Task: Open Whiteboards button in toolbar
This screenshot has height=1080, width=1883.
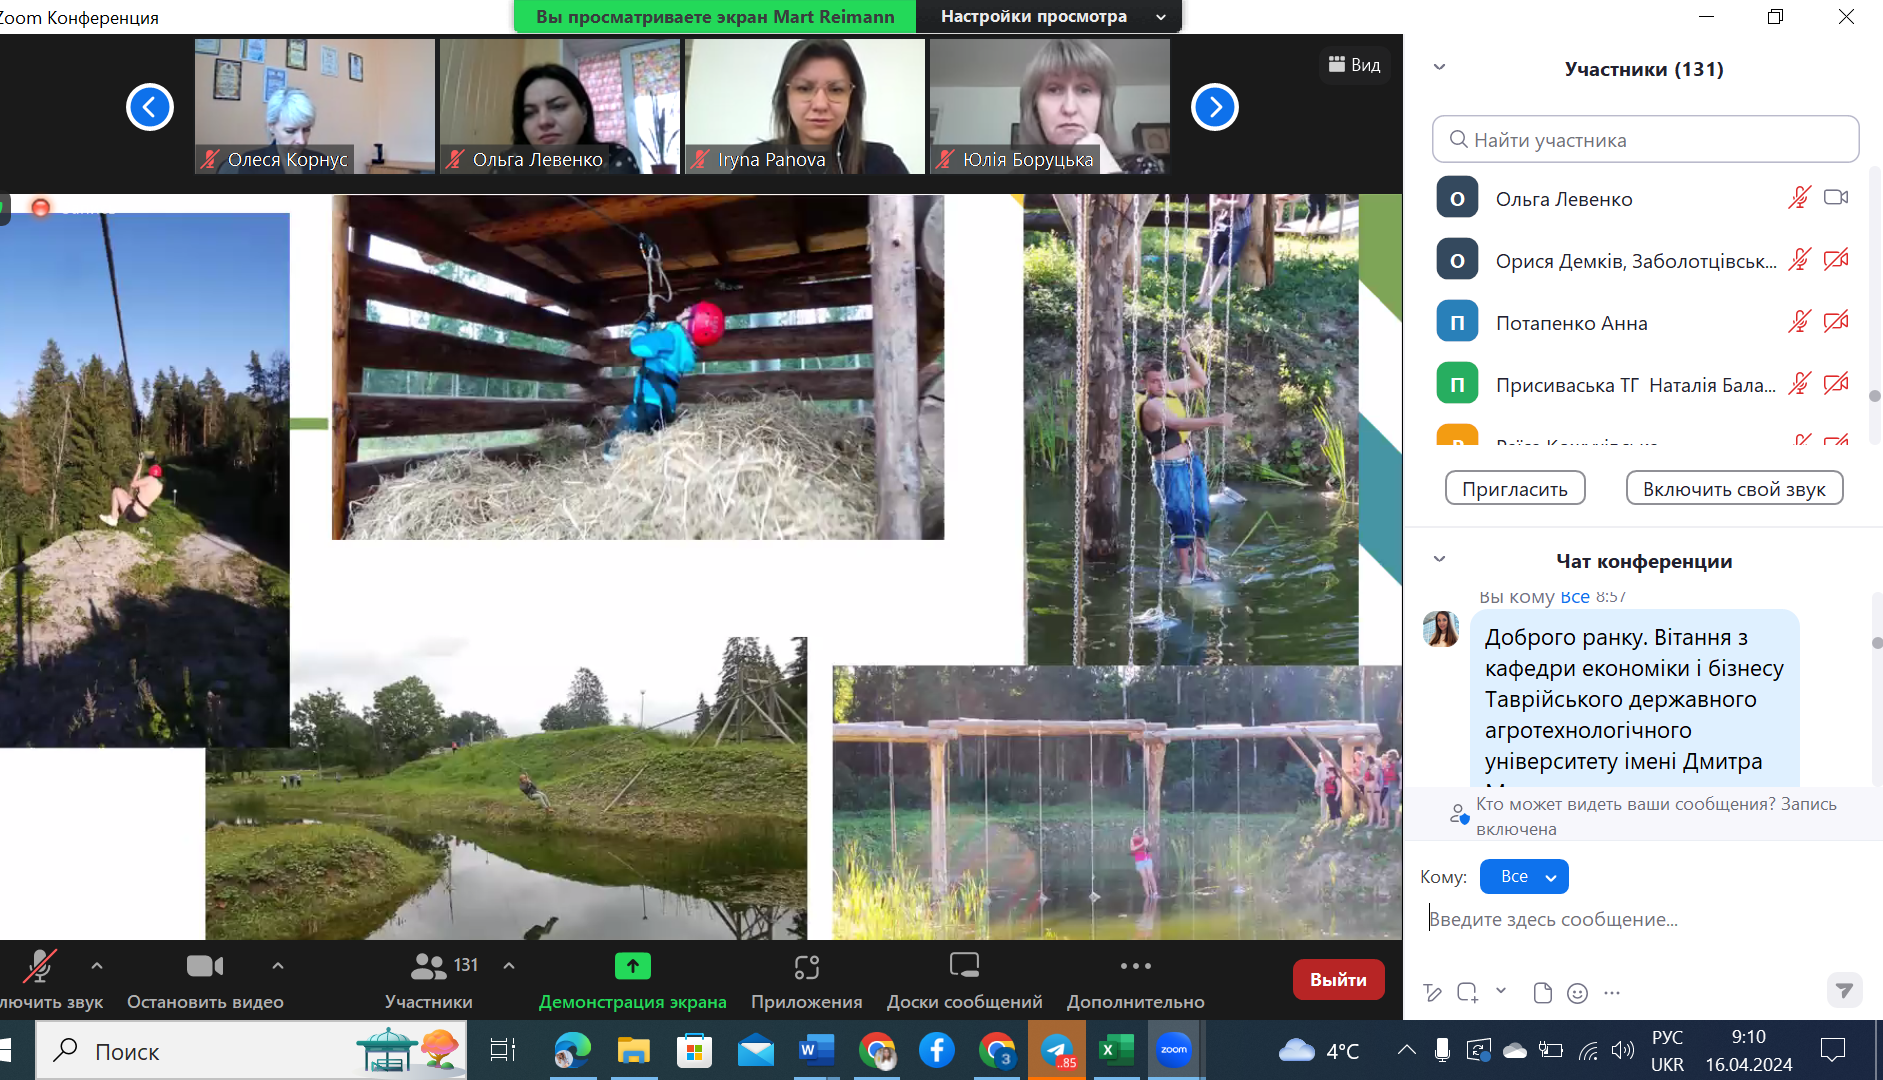Action: (965, 980)
